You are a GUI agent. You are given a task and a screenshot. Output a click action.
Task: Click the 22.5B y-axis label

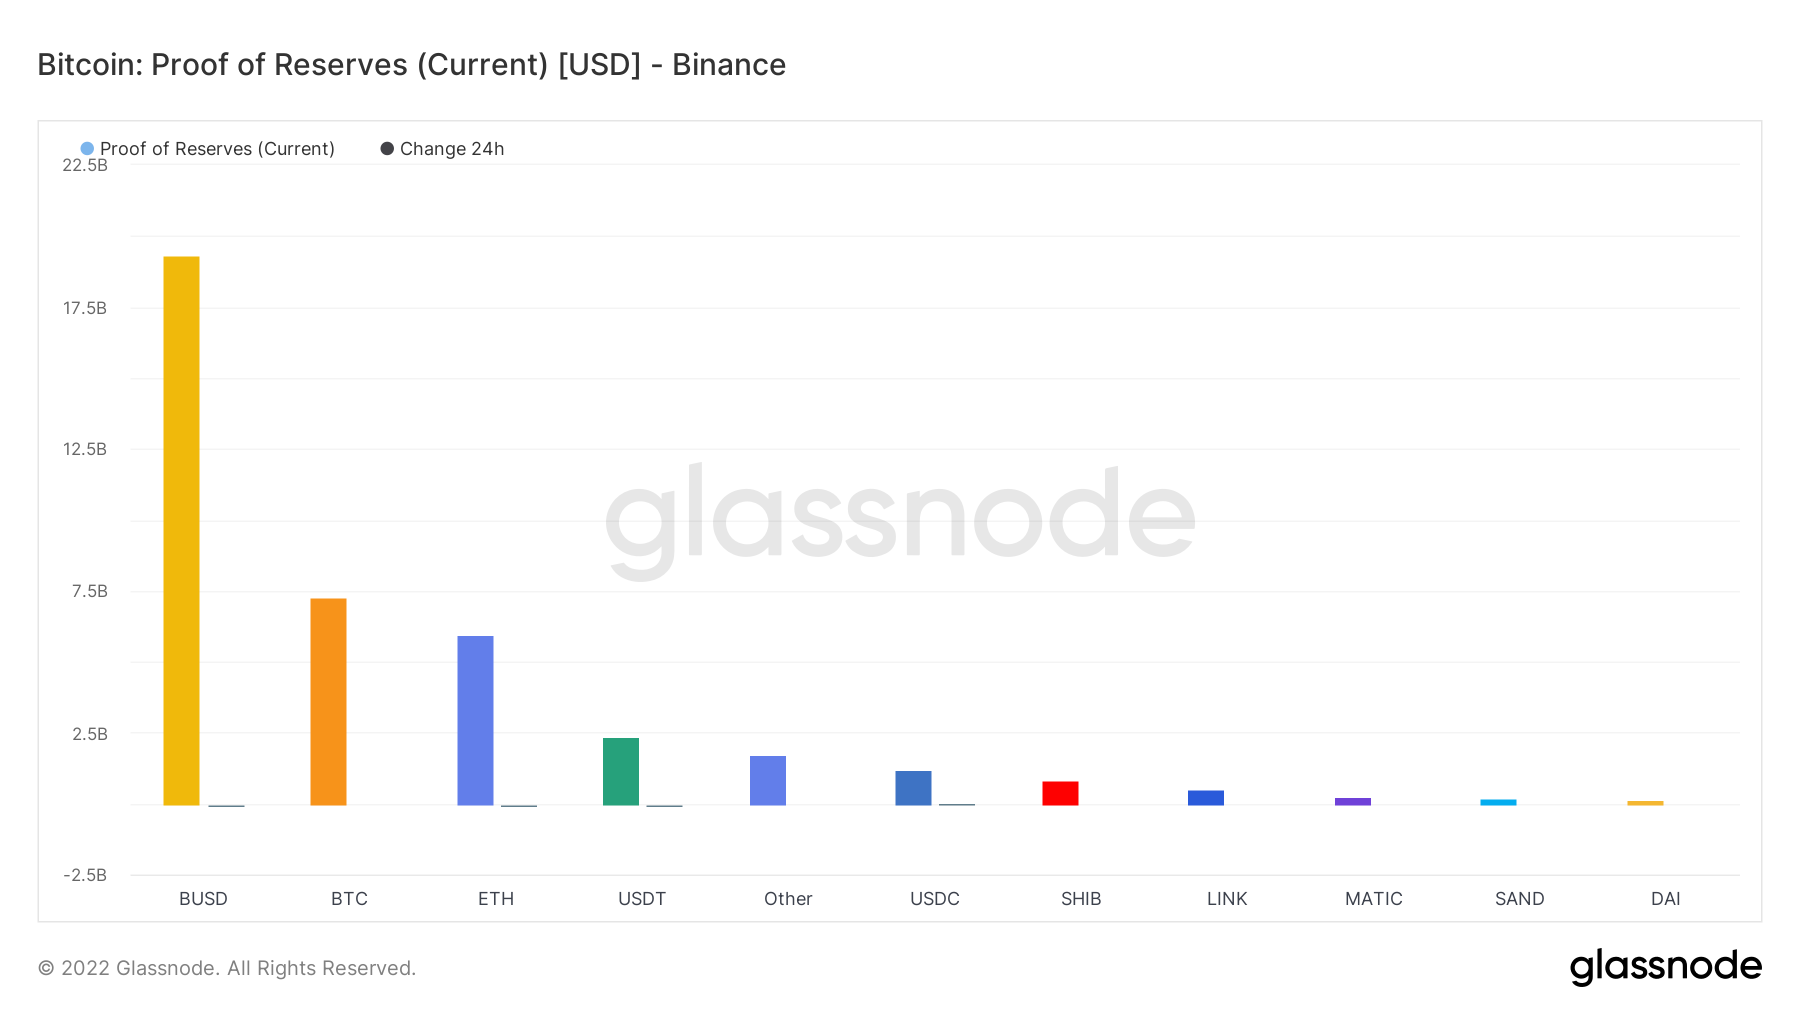click(85, 165)
